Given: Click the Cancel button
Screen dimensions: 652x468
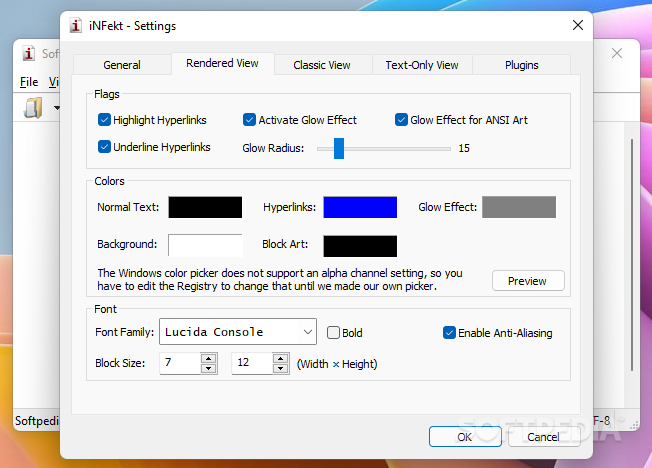Looking at the screenshot, I should coord(544,437).
